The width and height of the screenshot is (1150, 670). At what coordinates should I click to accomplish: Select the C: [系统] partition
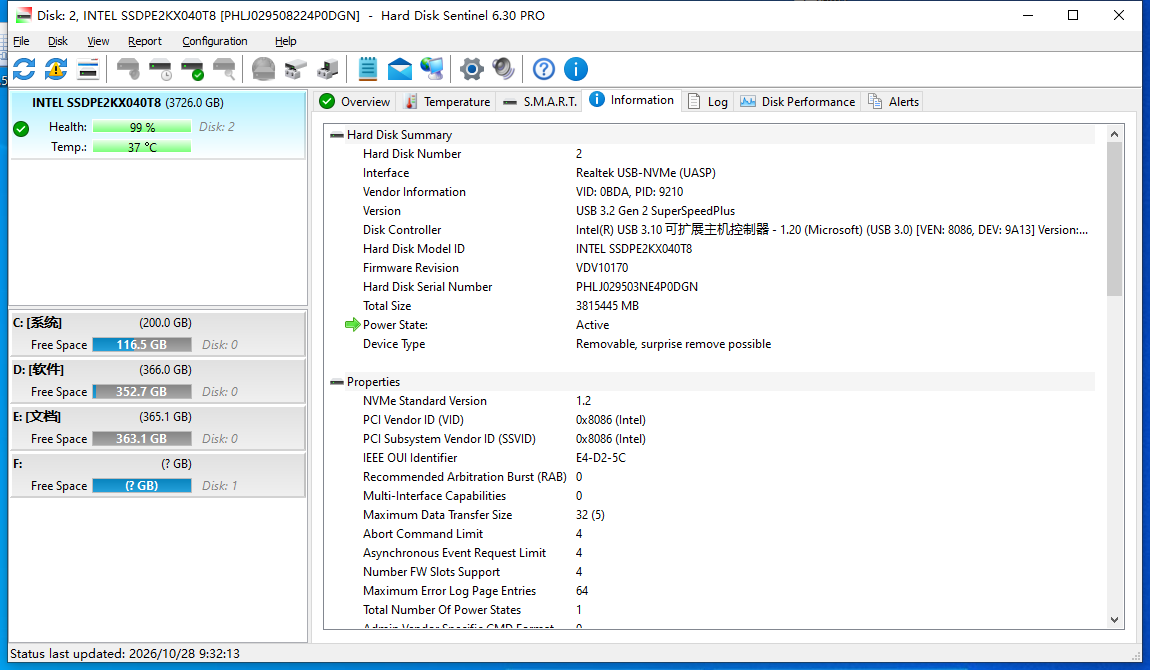point(158,334)
